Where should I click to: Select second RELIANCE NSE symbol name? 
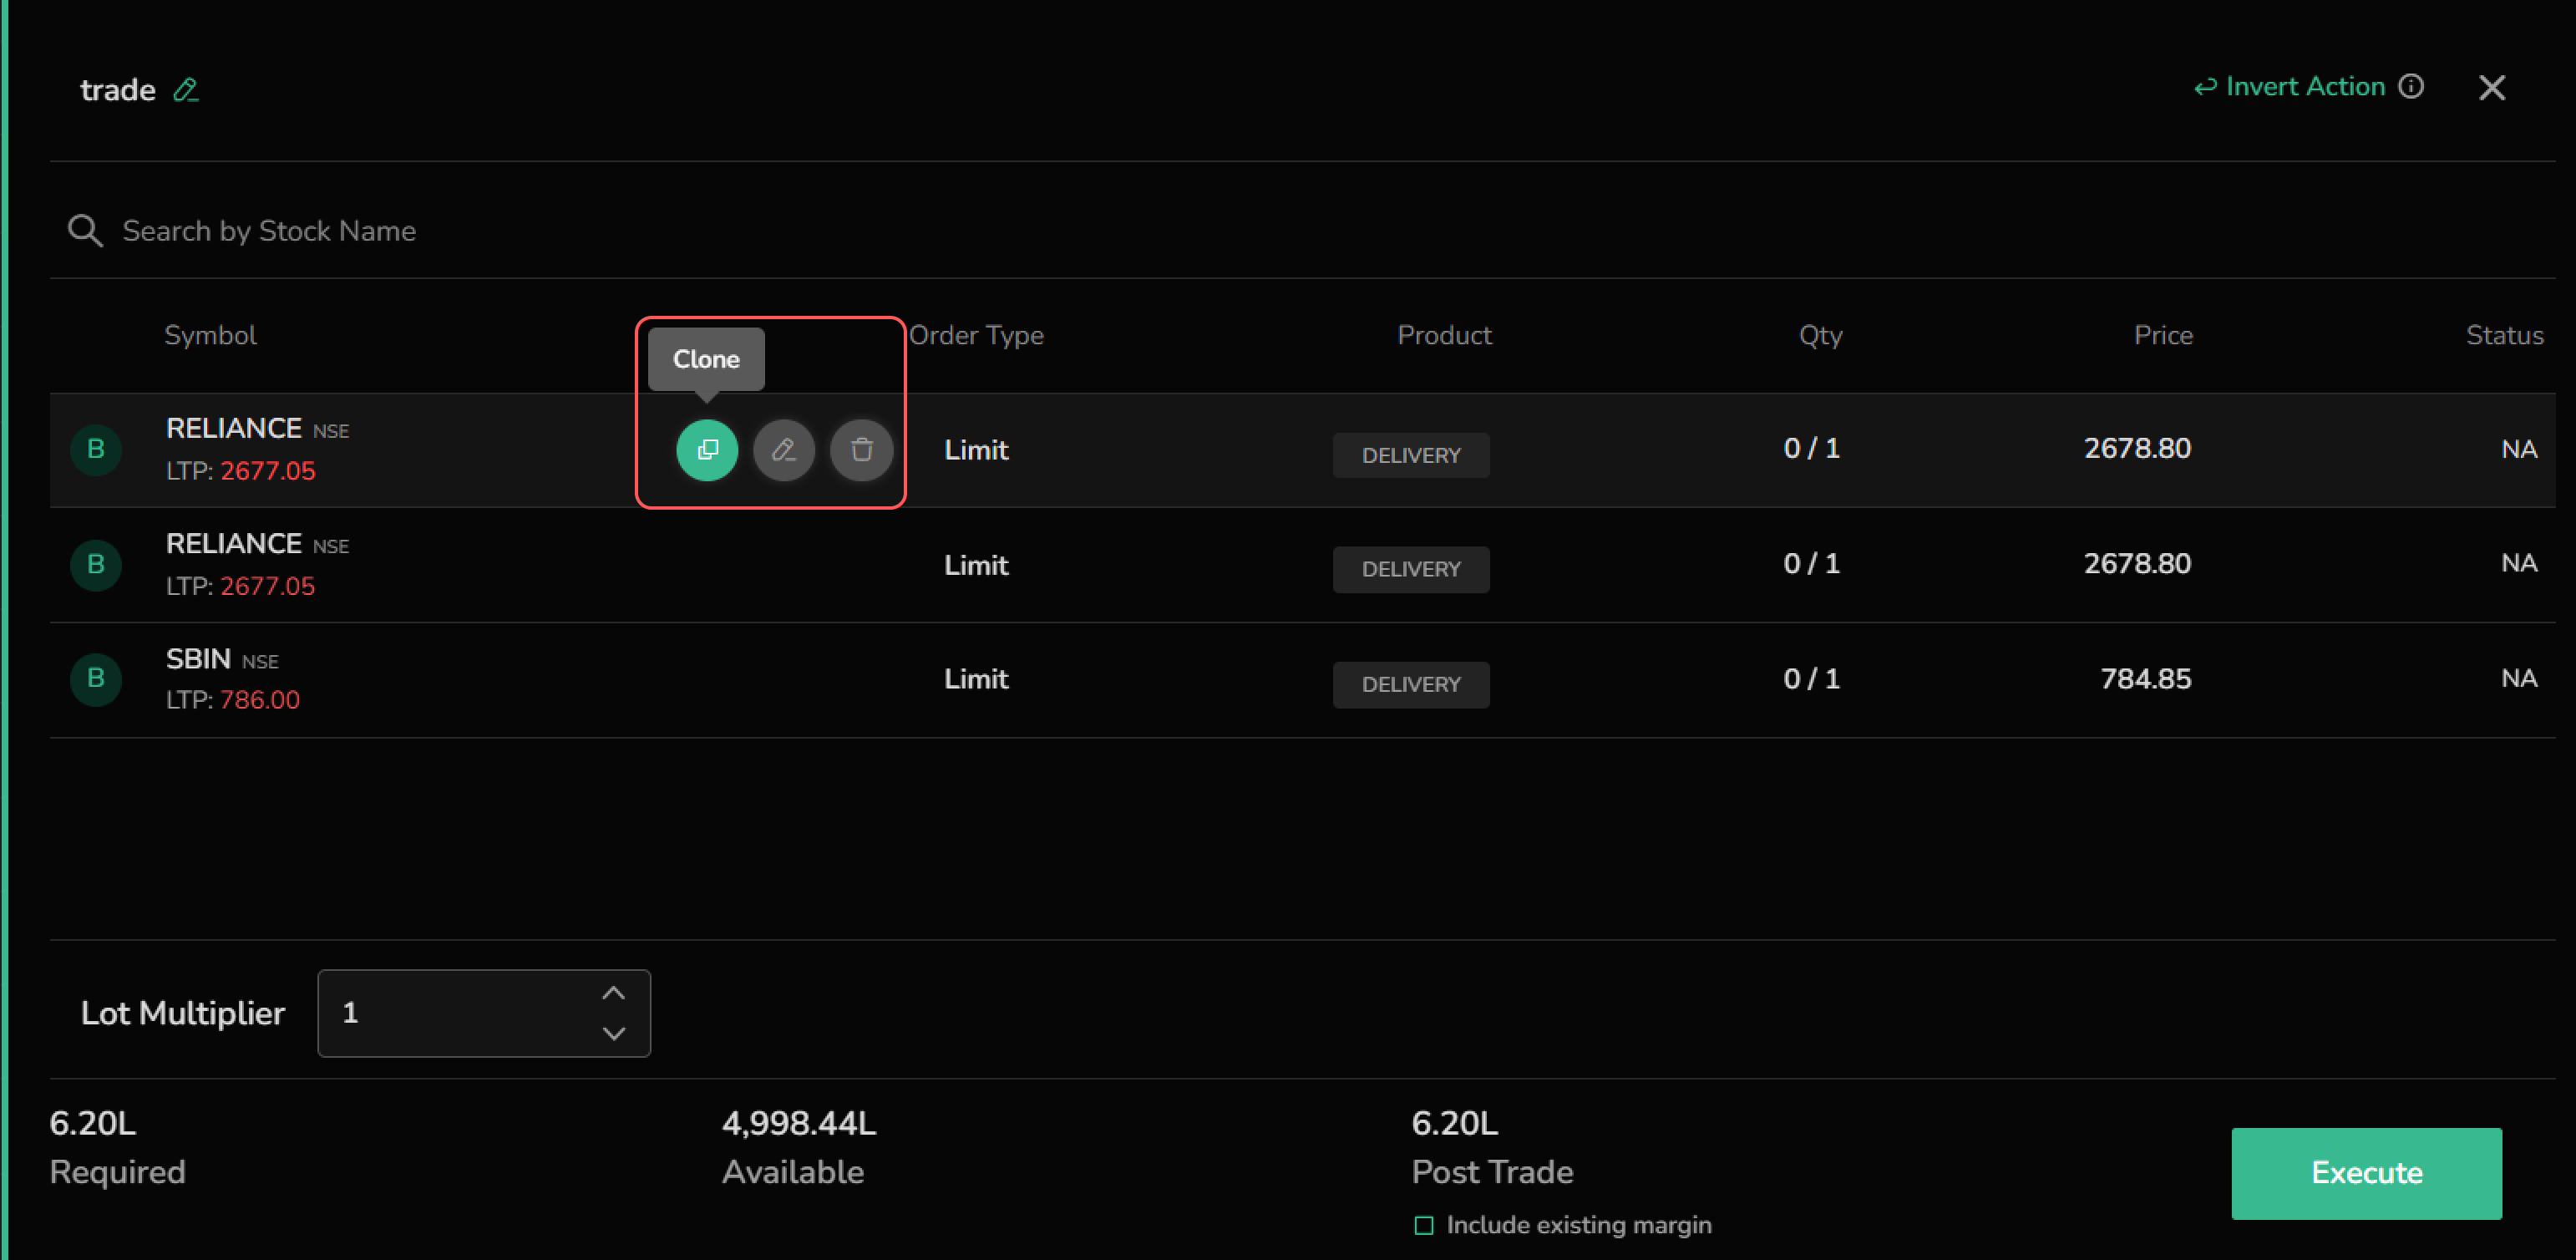[257, 544]
